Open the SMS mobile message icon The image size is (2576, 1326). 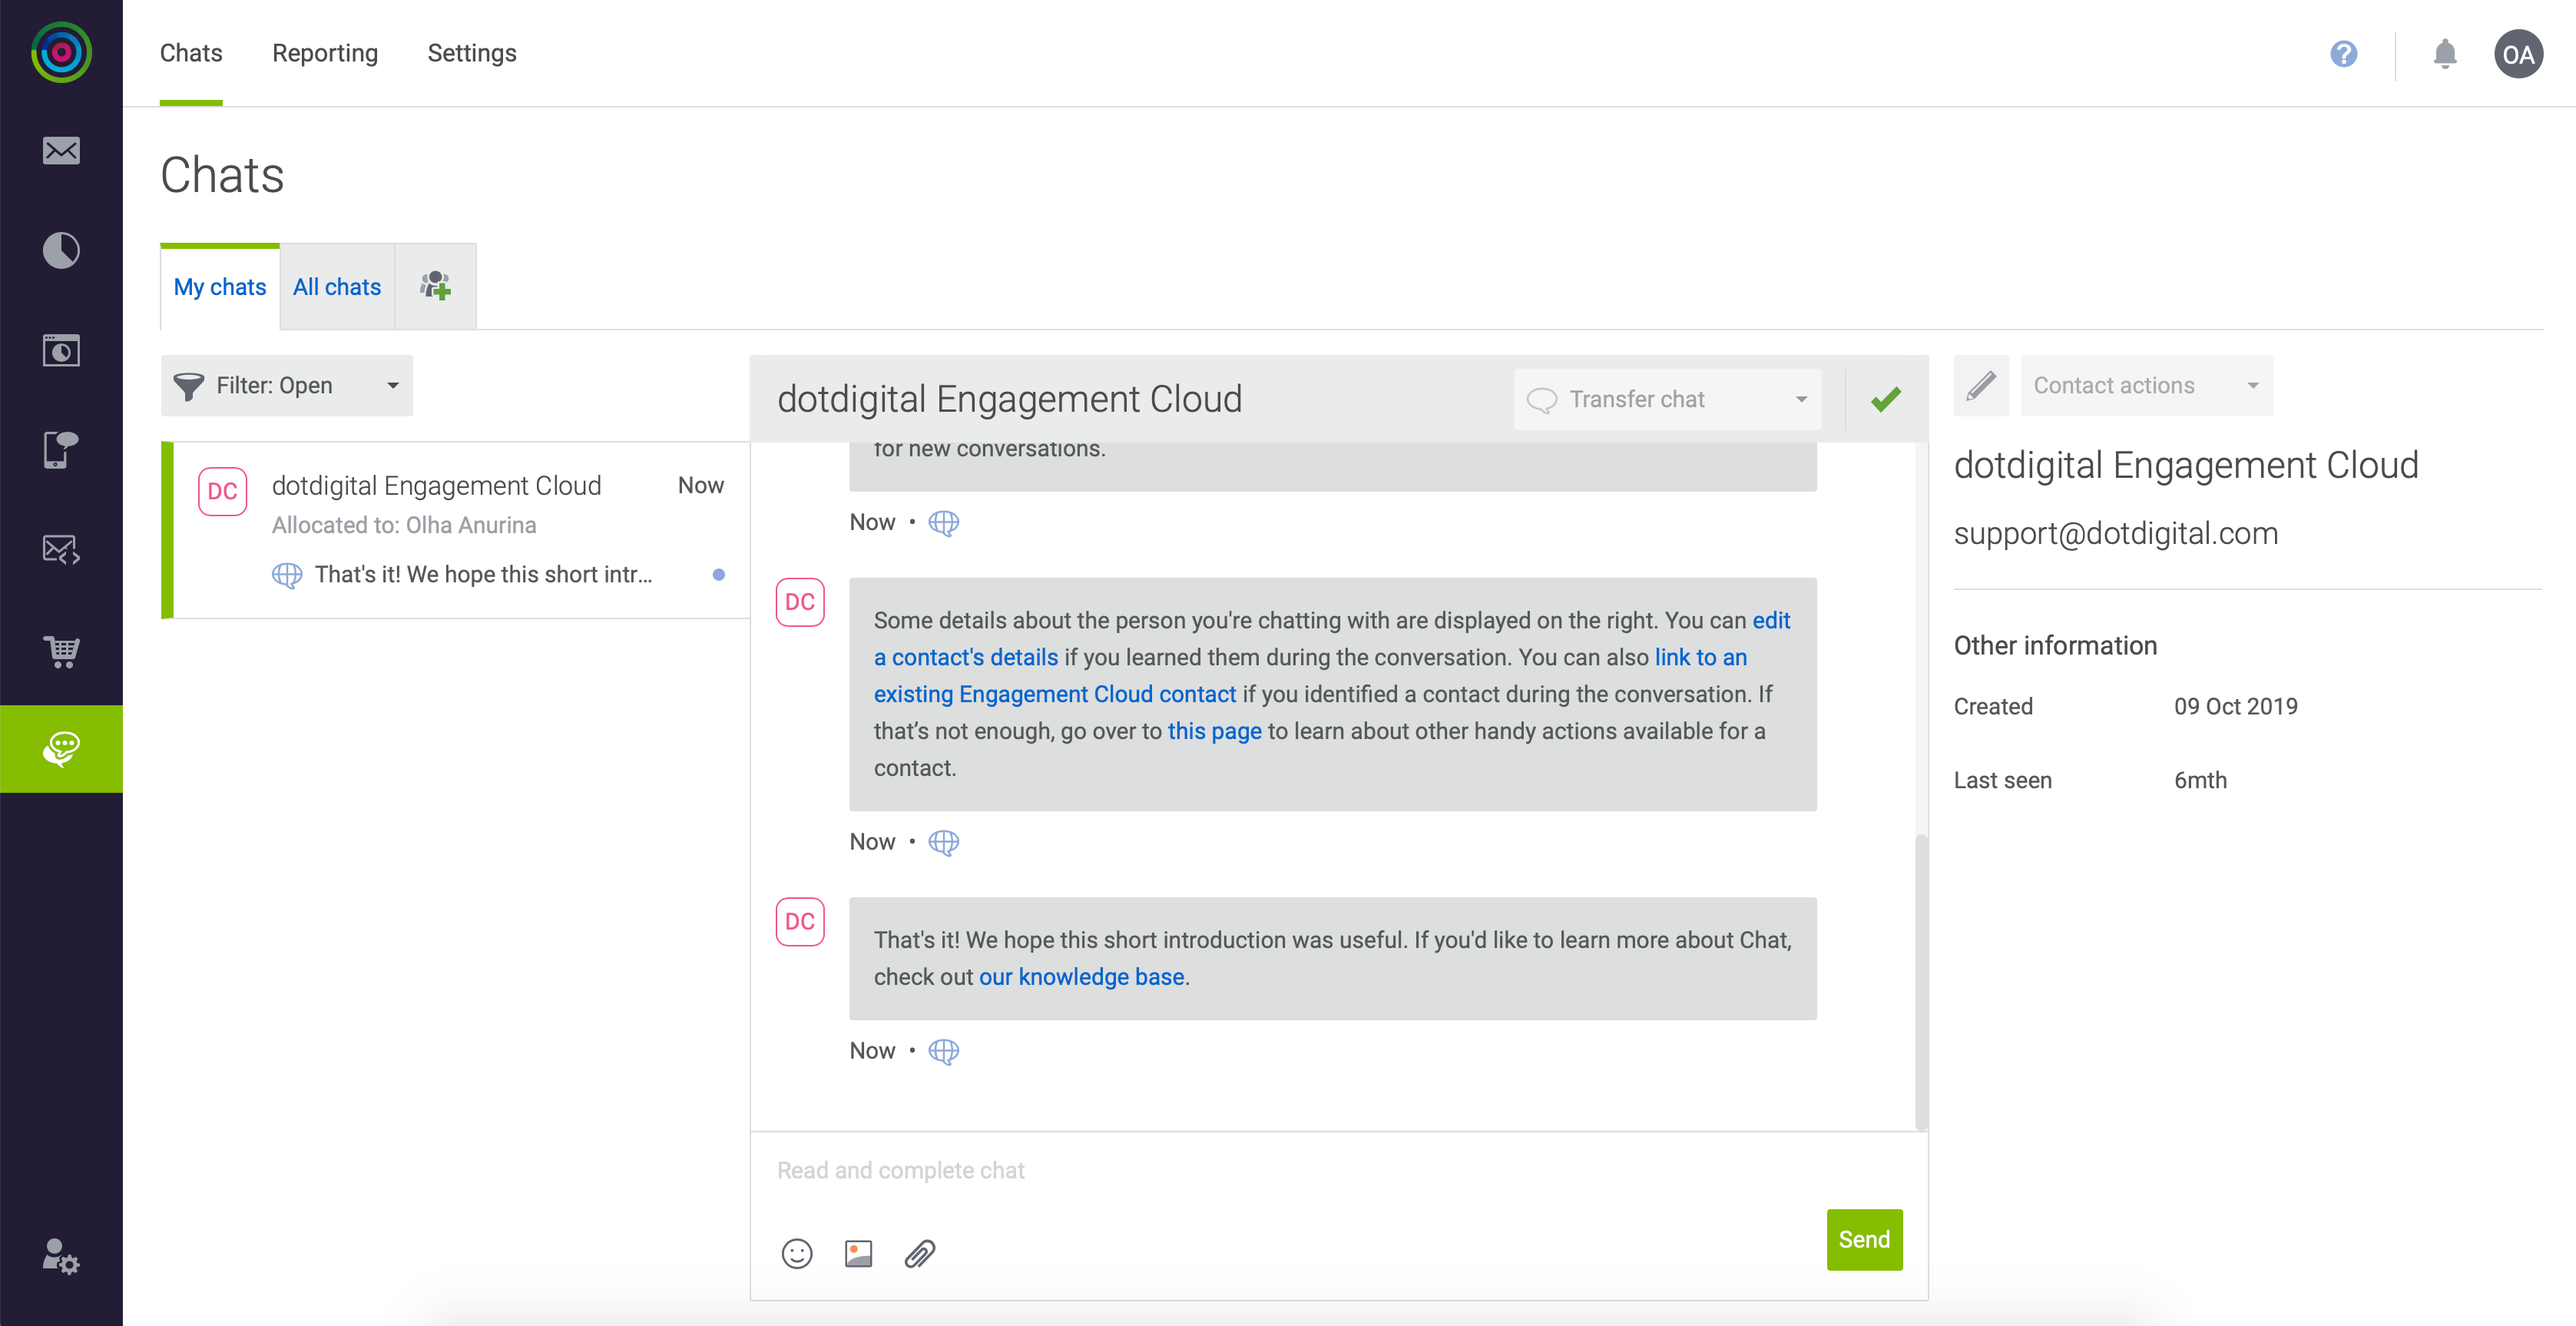(61, 449)
